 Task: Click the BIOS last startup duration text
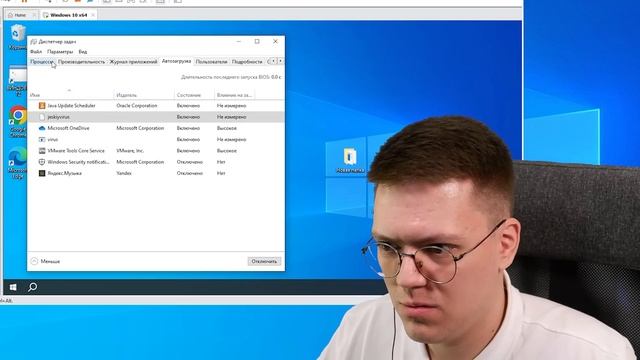231,77
